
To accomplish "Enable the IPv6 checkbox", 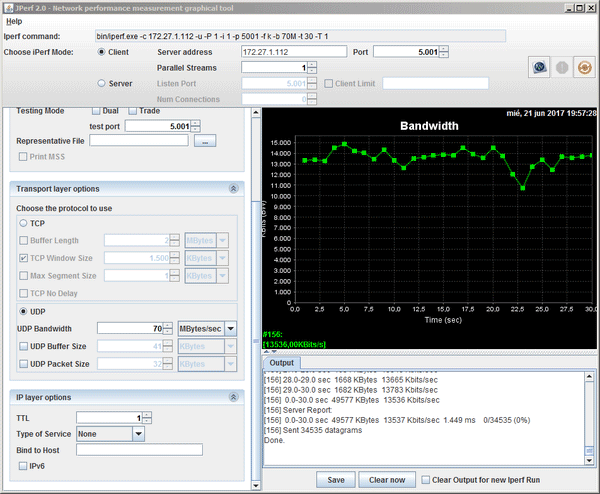I will 23,465.
